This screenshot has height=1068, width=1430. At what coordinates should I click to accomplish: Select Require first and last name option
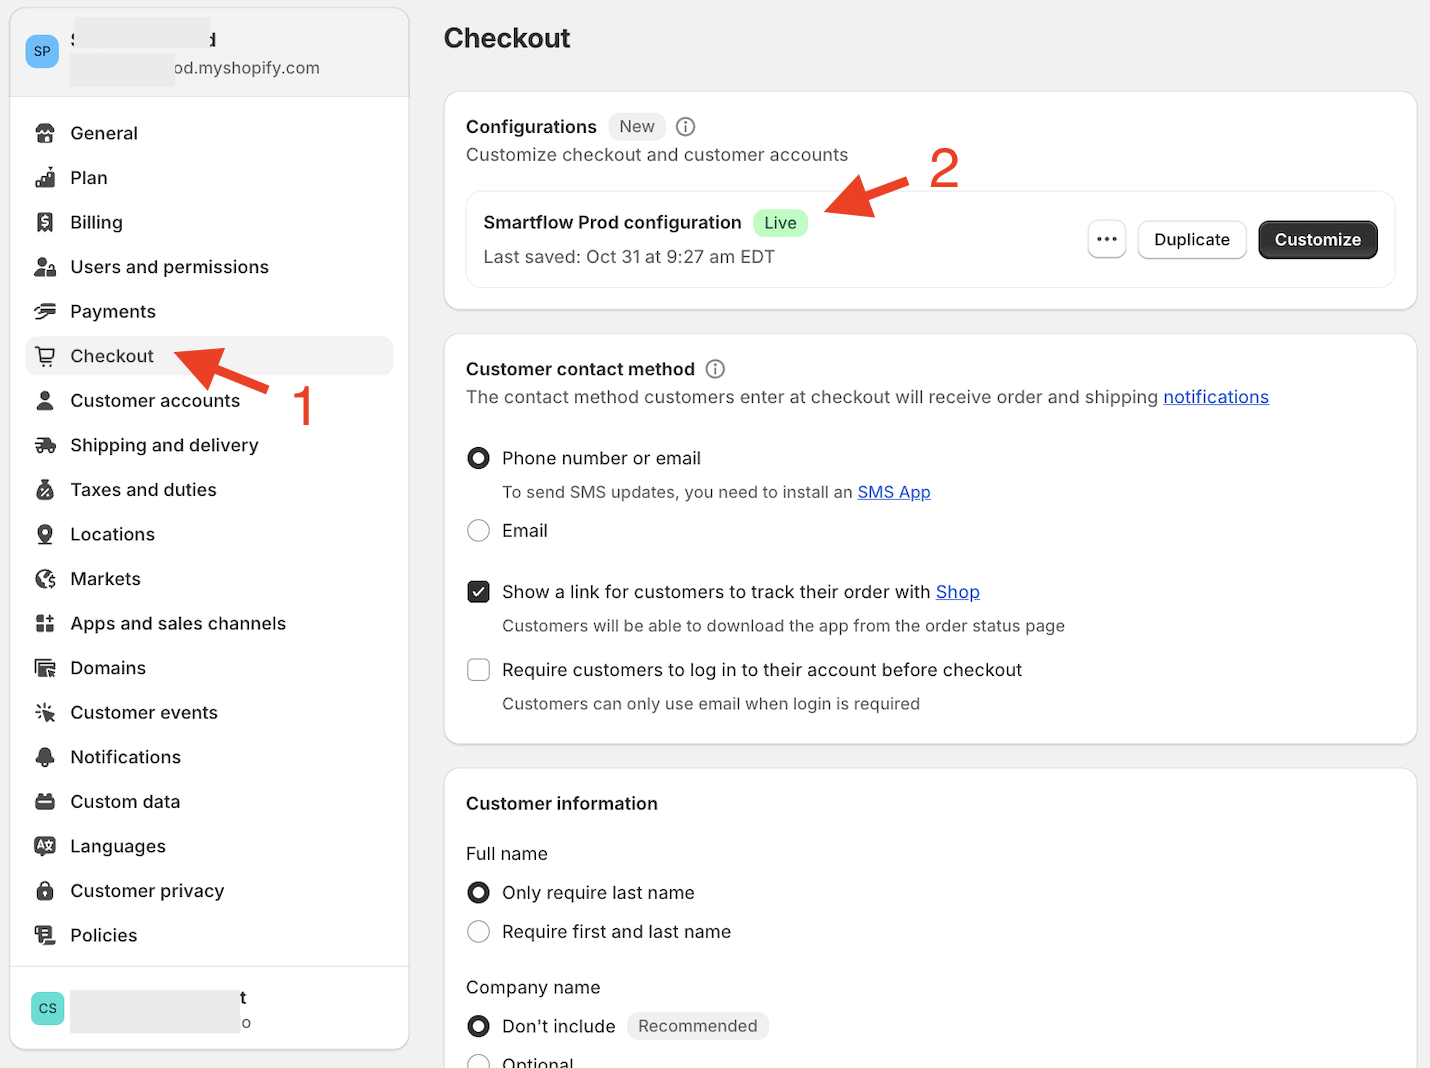pos(479,932)
